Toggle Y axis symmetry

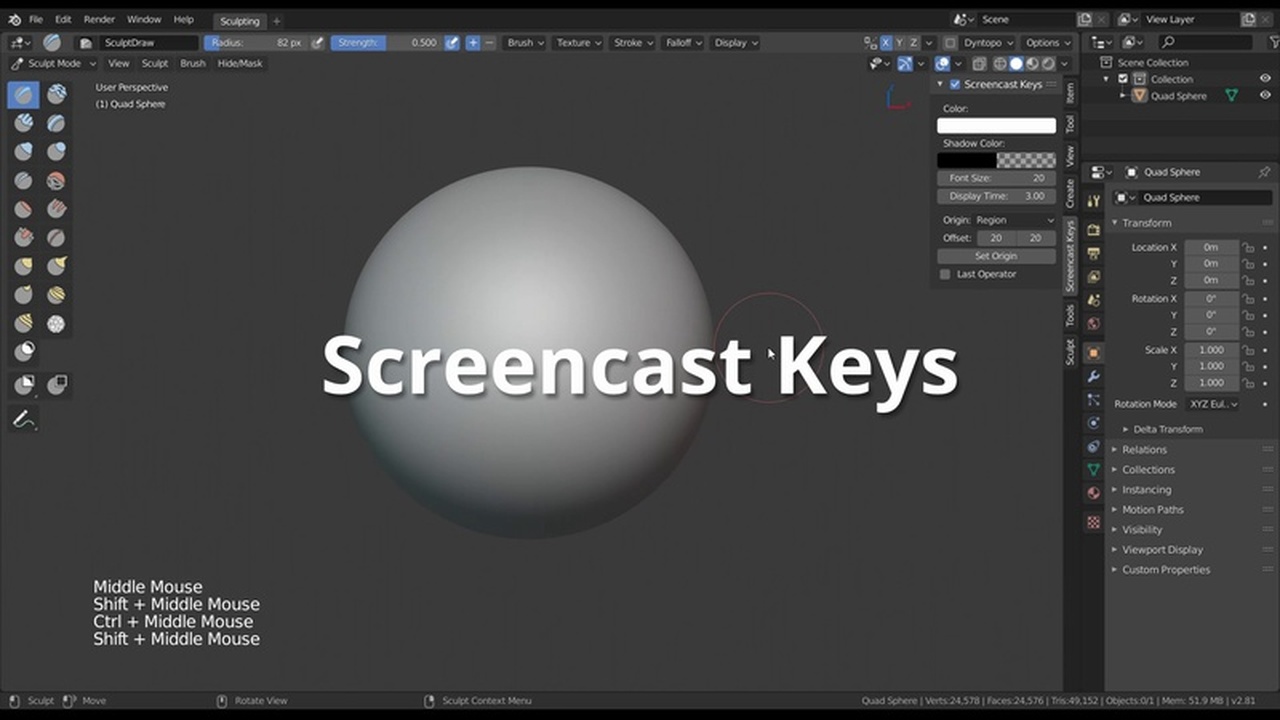pyautogui.click(x=899, y=43)
